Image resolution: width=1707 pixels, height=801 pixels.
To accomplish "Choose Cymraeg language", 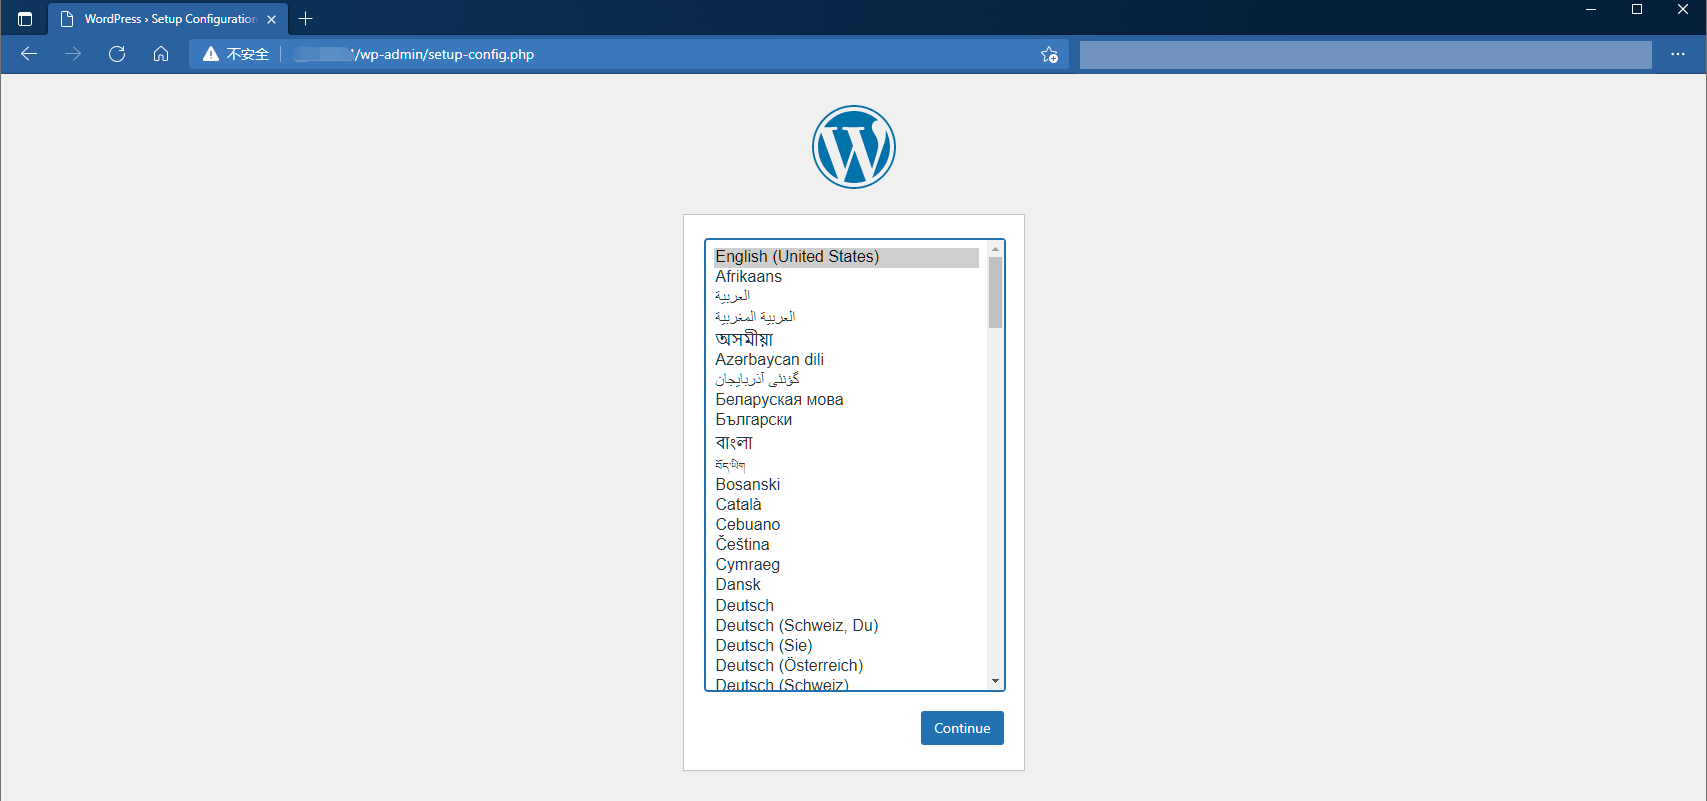I will (x=846, y=564).
